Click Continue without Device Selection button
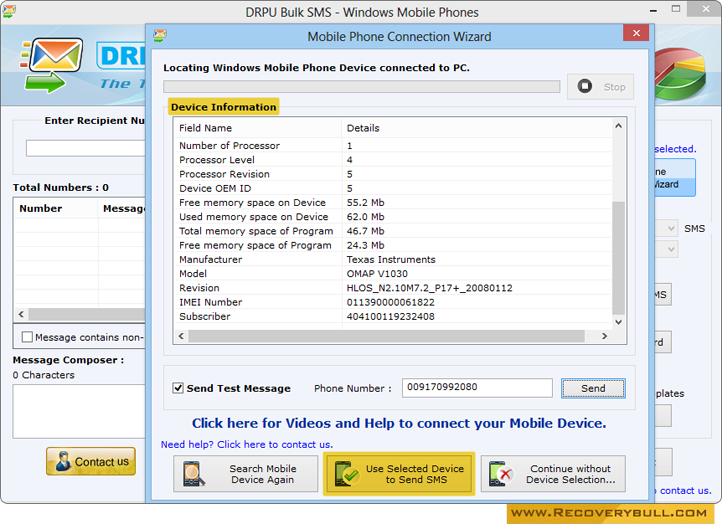The height and width of the screenshot is (524, 722). pyautogui.click(x=553, y=474)
